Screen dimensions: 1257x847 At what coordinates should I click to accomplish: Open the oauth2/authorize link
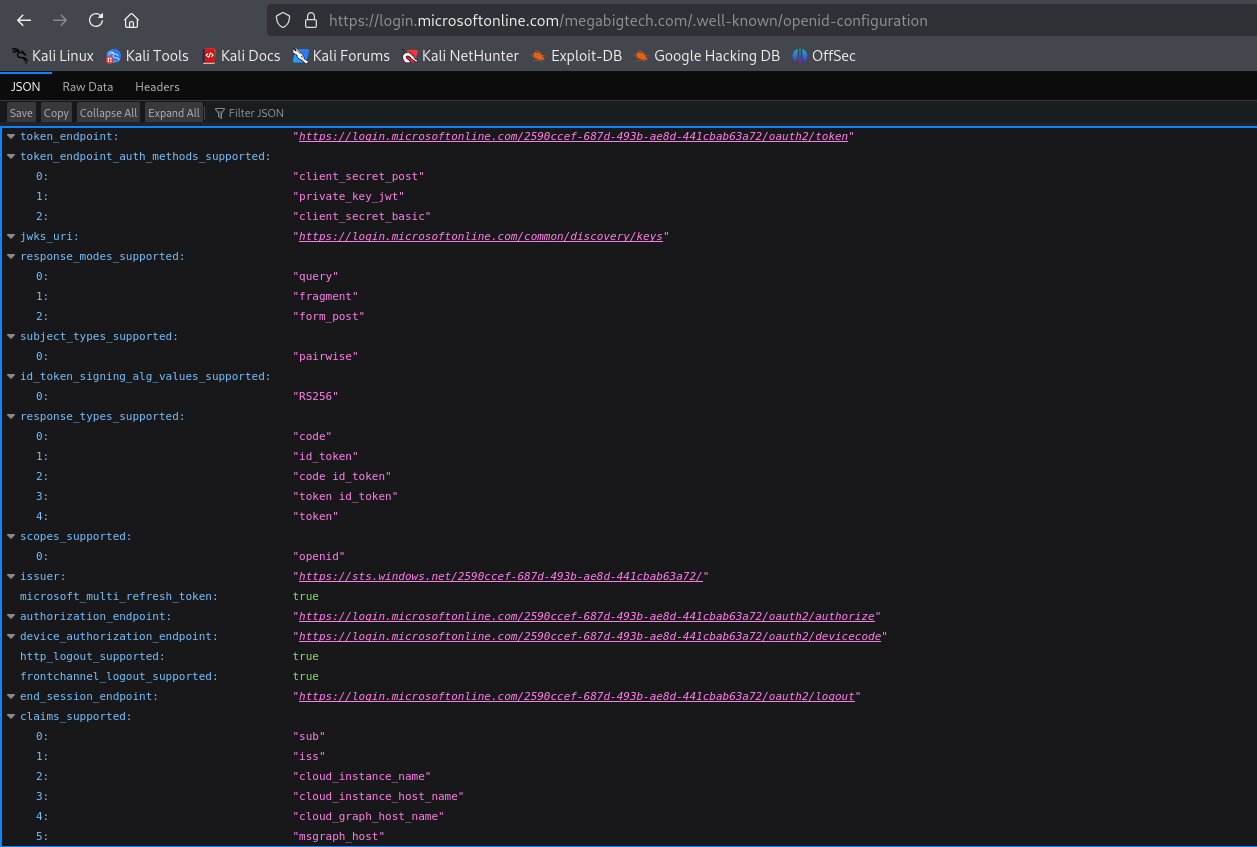[587, 616]
